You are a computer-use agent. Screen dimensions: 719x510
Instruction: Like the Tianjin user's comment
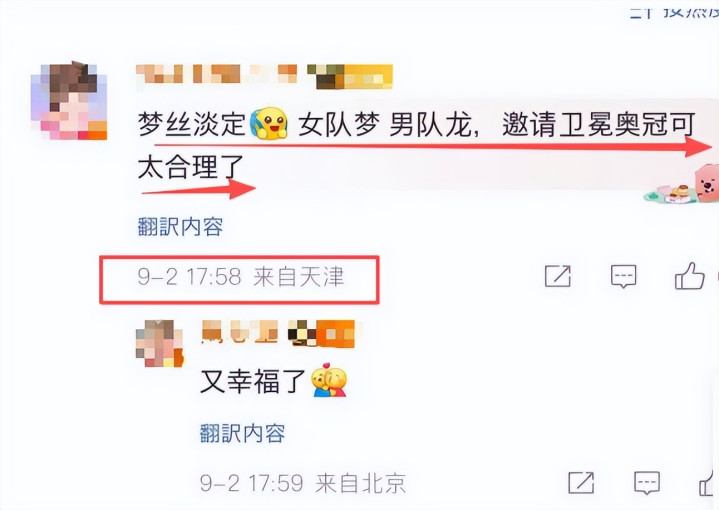(x=689, y=276)
